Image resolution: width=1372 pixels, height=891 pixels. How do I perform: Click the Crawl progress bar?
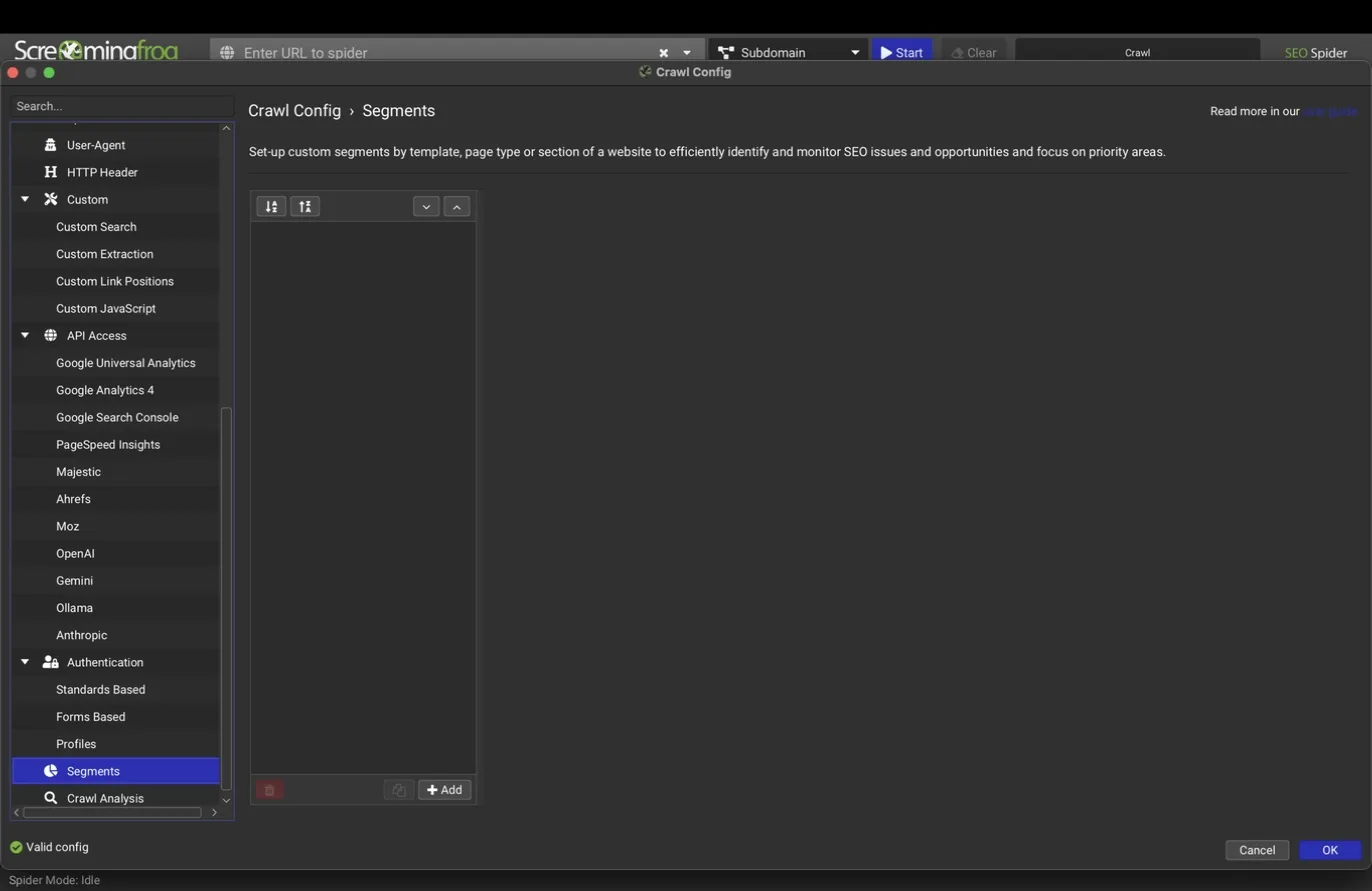(x=1138, y=52)
